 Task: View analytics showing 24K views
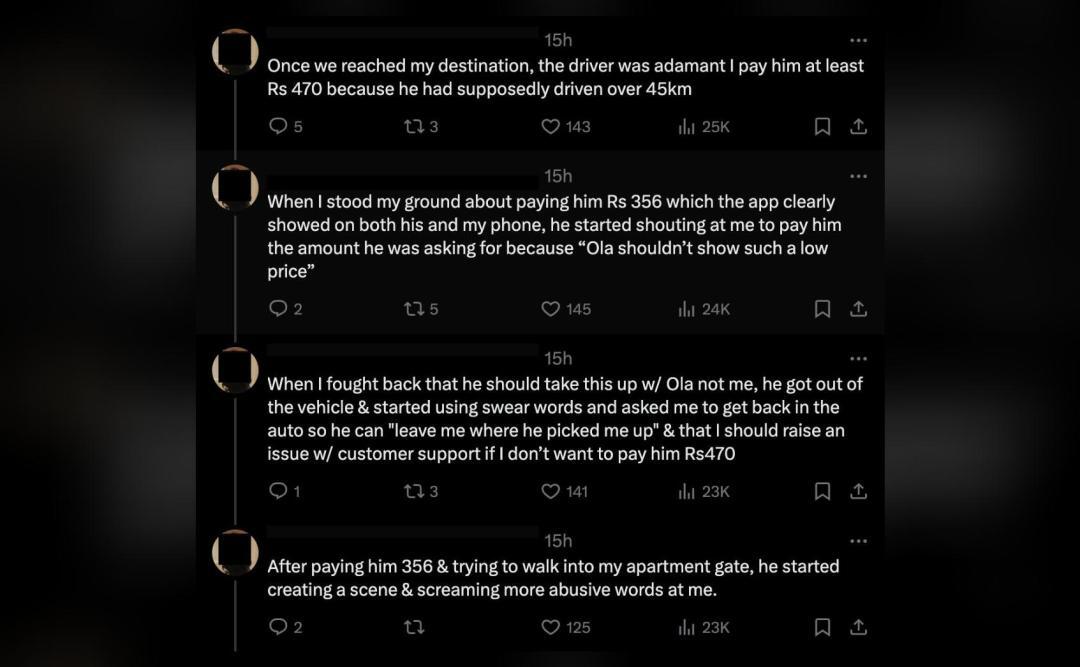pos(704,309)
